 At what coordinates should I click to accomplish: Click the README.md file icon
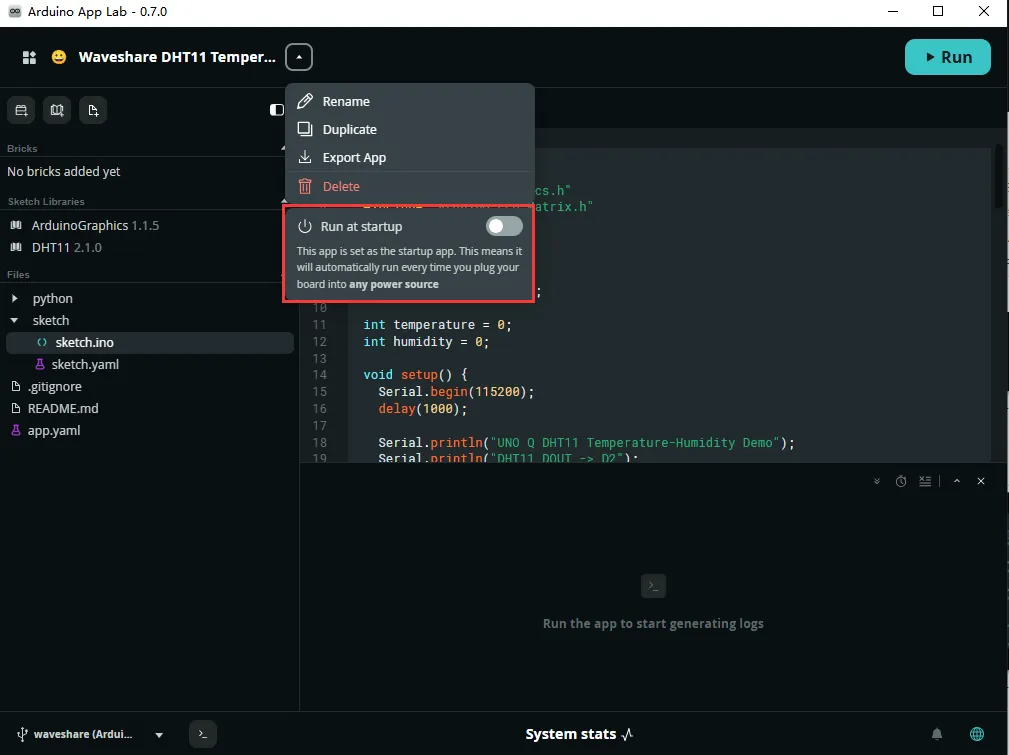pyautogui.click(x=16, y=408)
